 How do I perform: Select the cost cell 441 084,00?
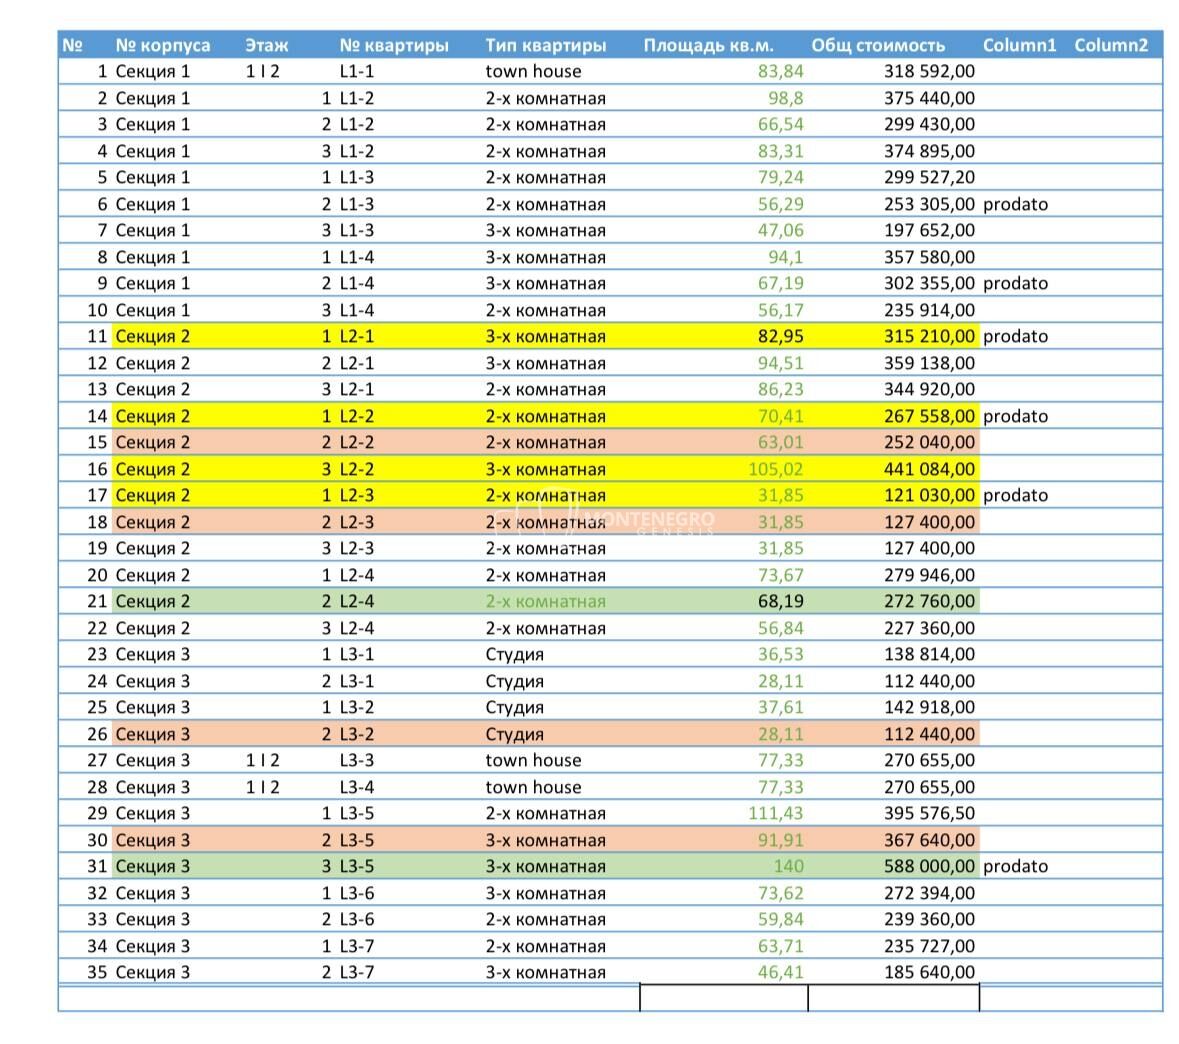[x=929, y=469]
